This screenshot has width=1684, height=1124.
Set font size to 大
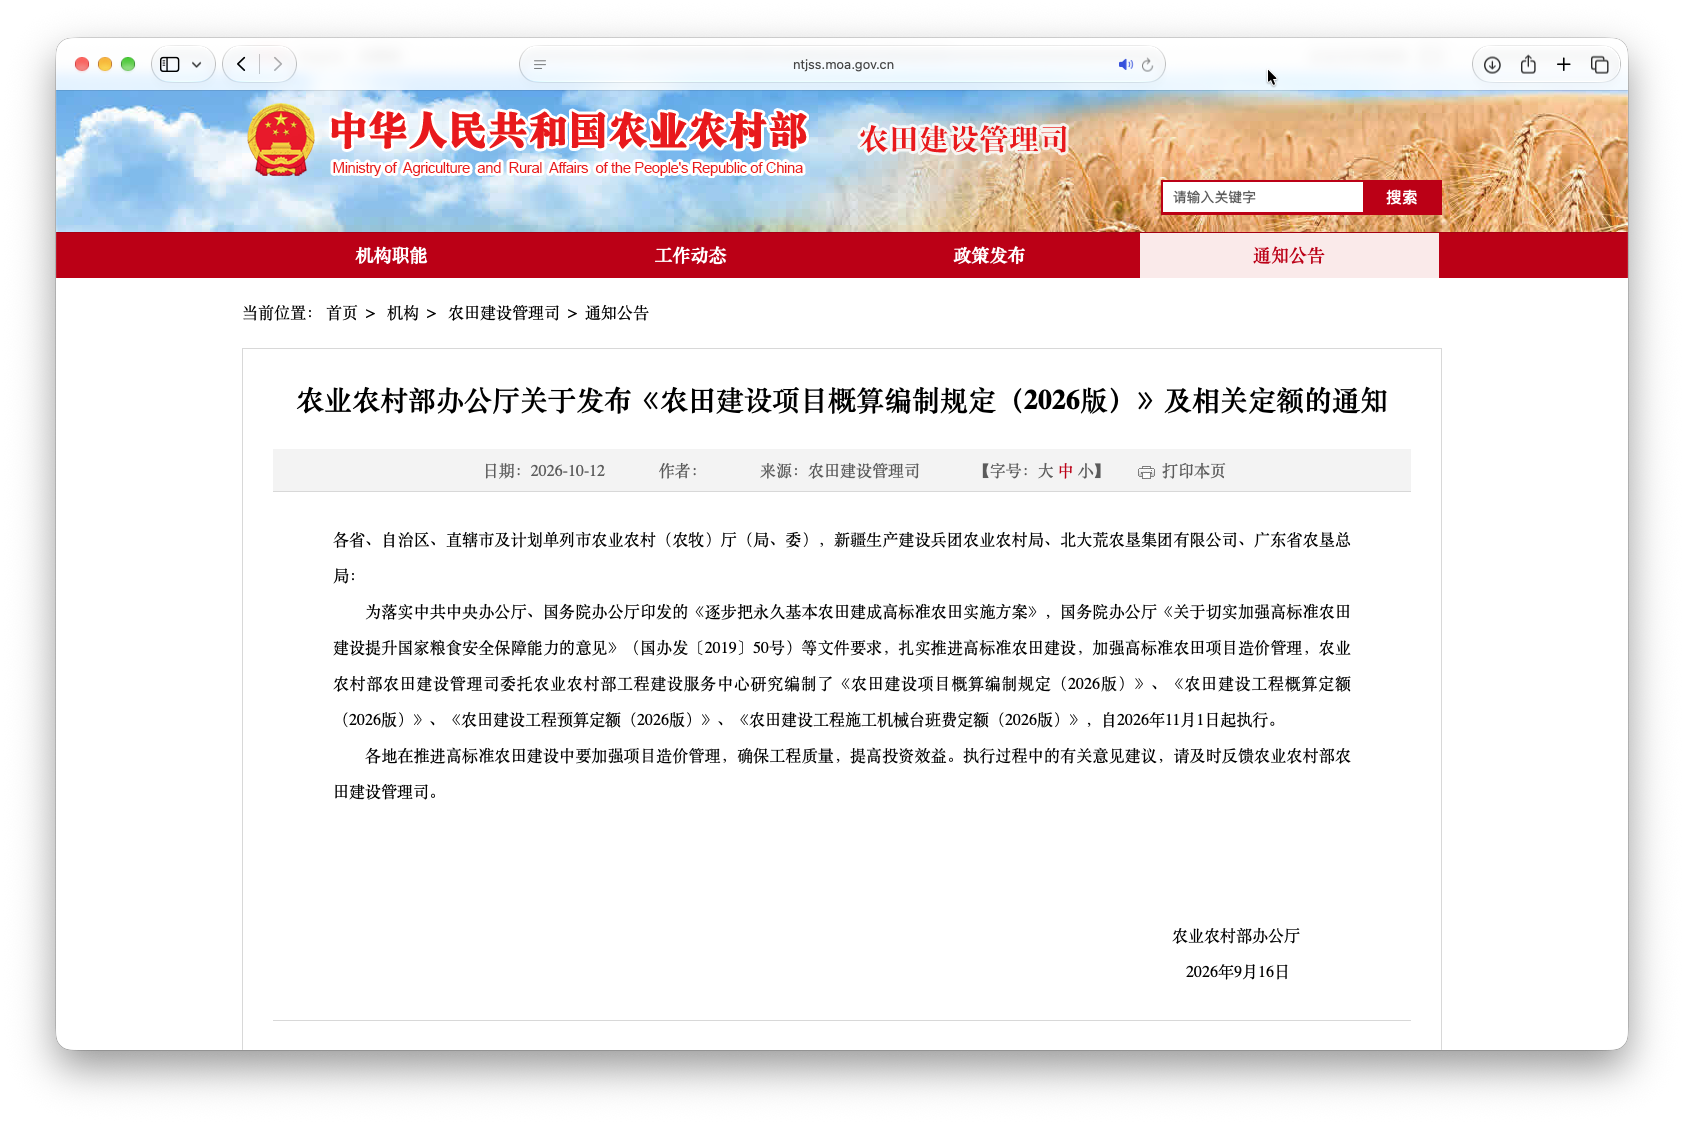pos(1045,471)
